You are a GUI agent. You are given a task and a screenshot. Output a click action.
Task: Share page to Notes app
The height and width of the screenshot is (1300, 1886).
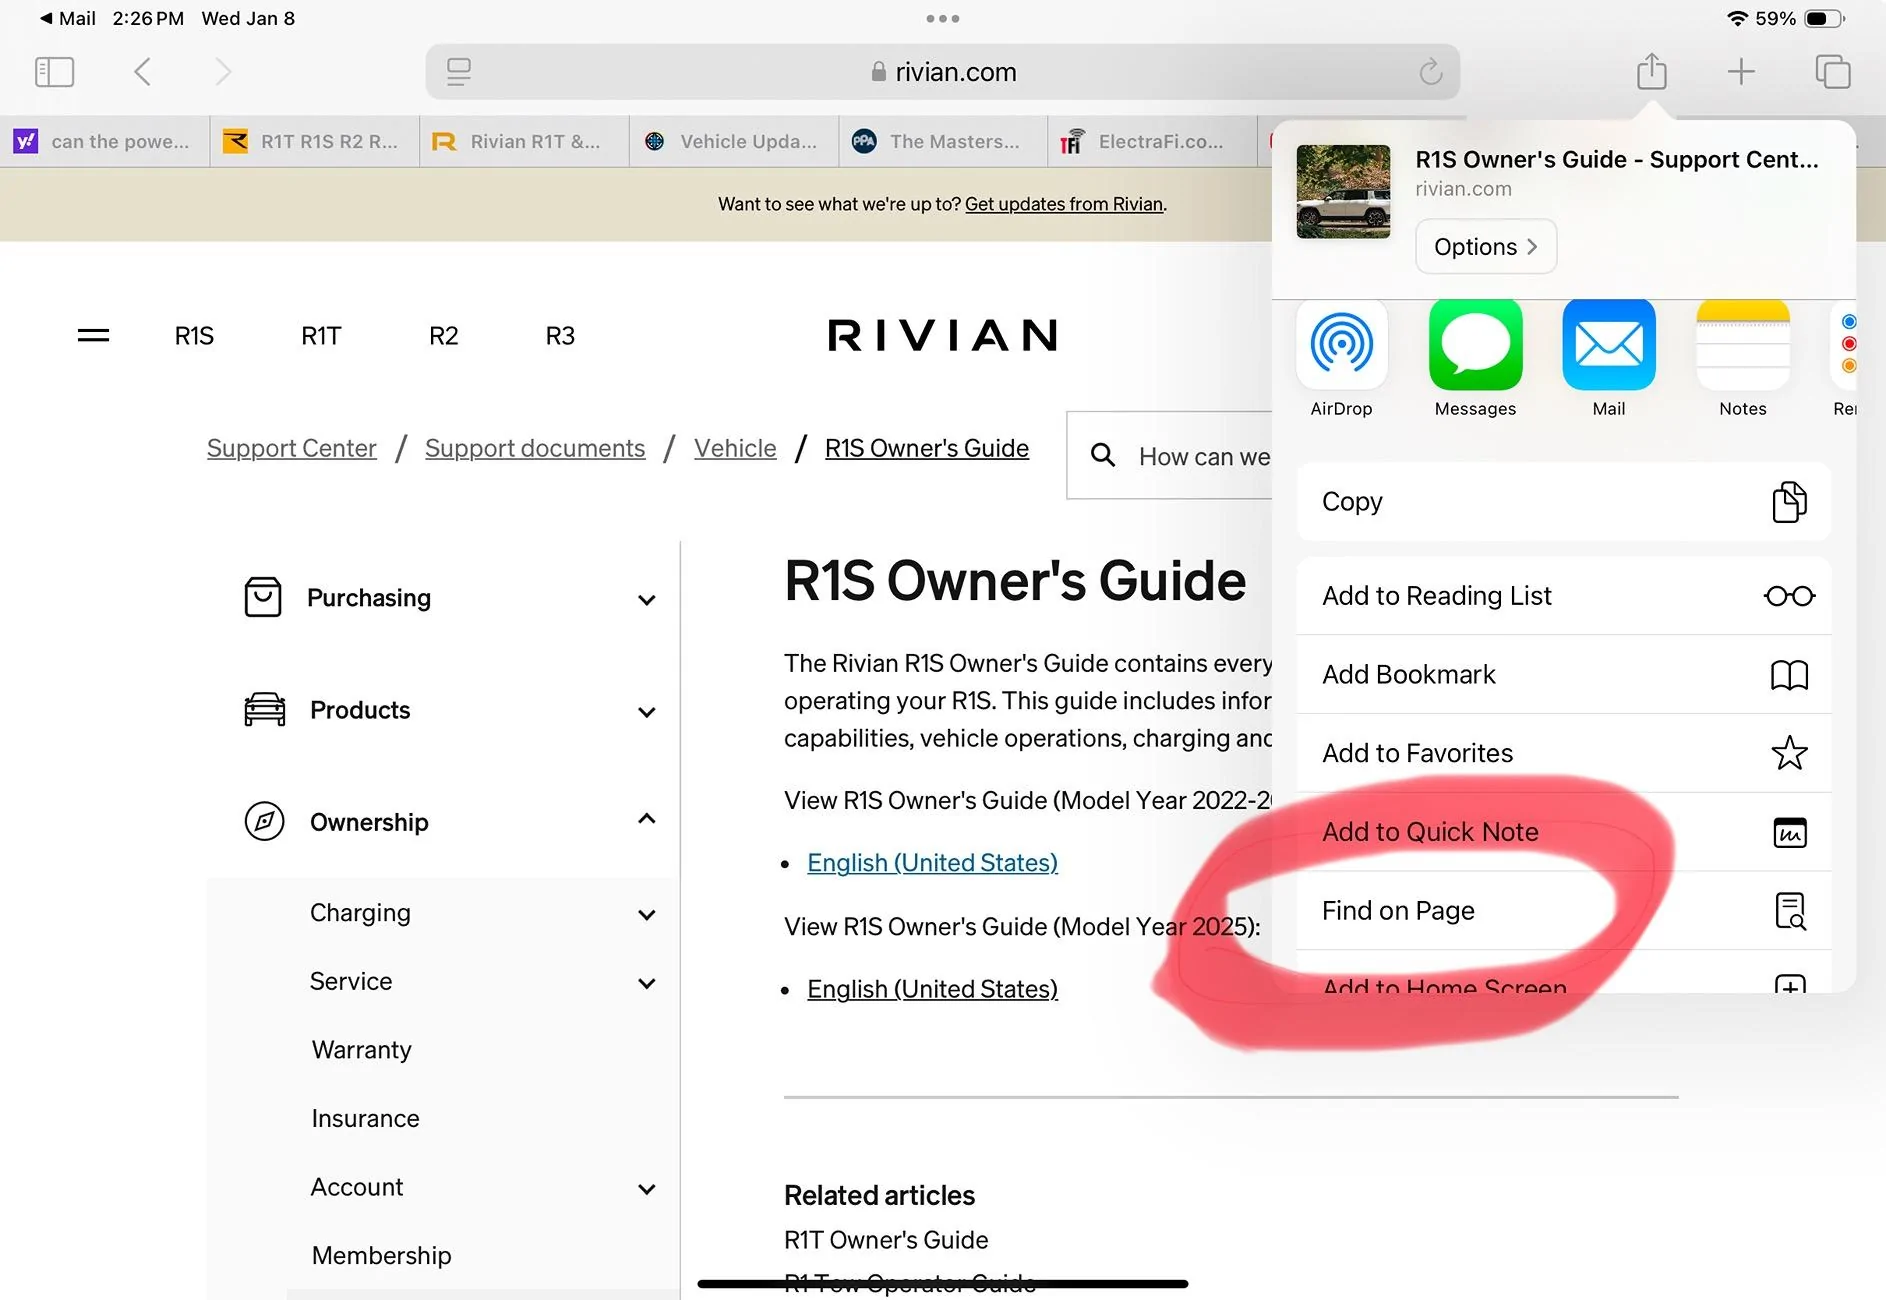click(x=1743, y=359)
